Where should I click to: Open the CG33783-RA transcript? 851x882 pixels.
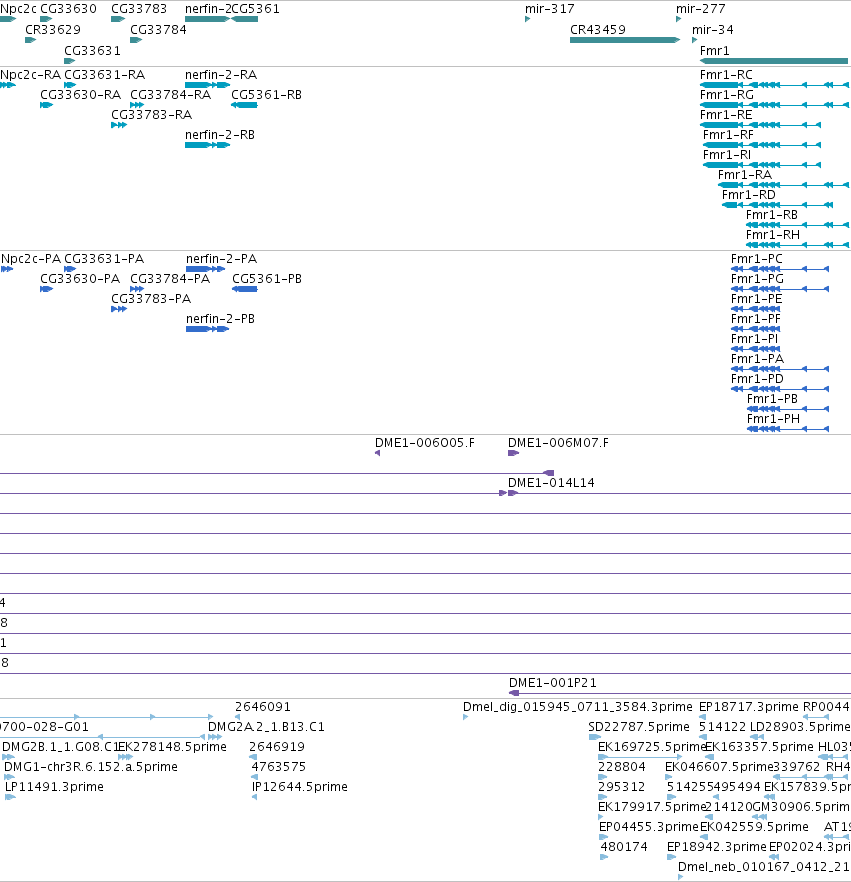pyautogui.click(x=152, y=115)
